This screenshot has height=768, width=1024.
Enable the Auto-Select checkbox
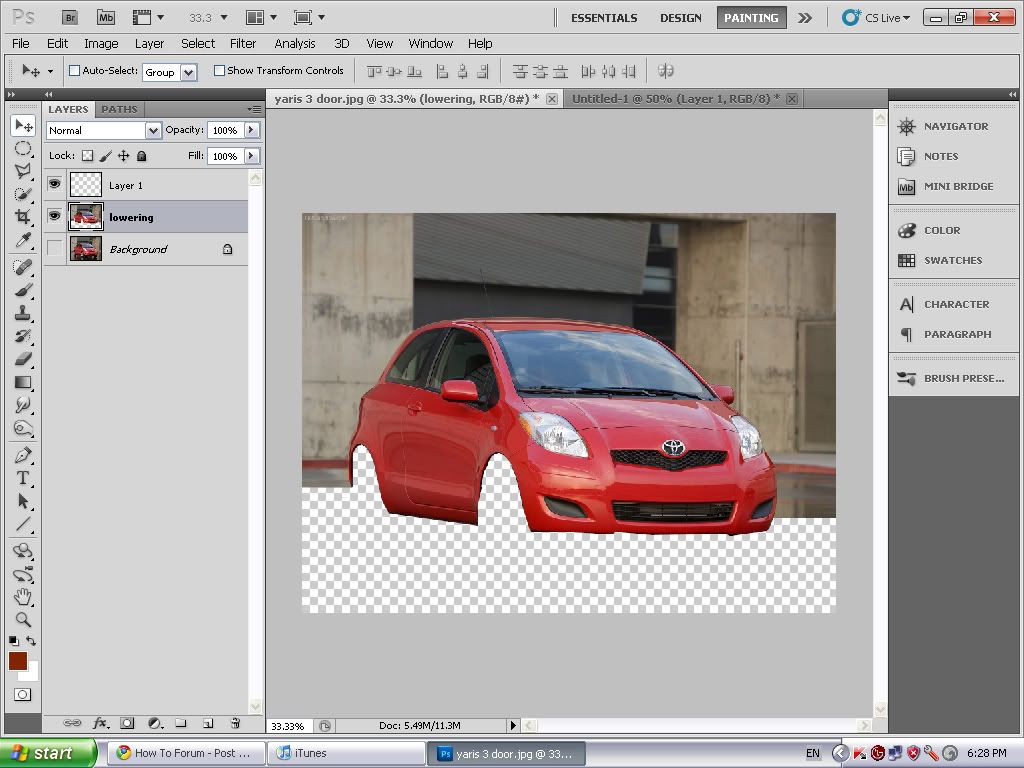pos(74,71)
